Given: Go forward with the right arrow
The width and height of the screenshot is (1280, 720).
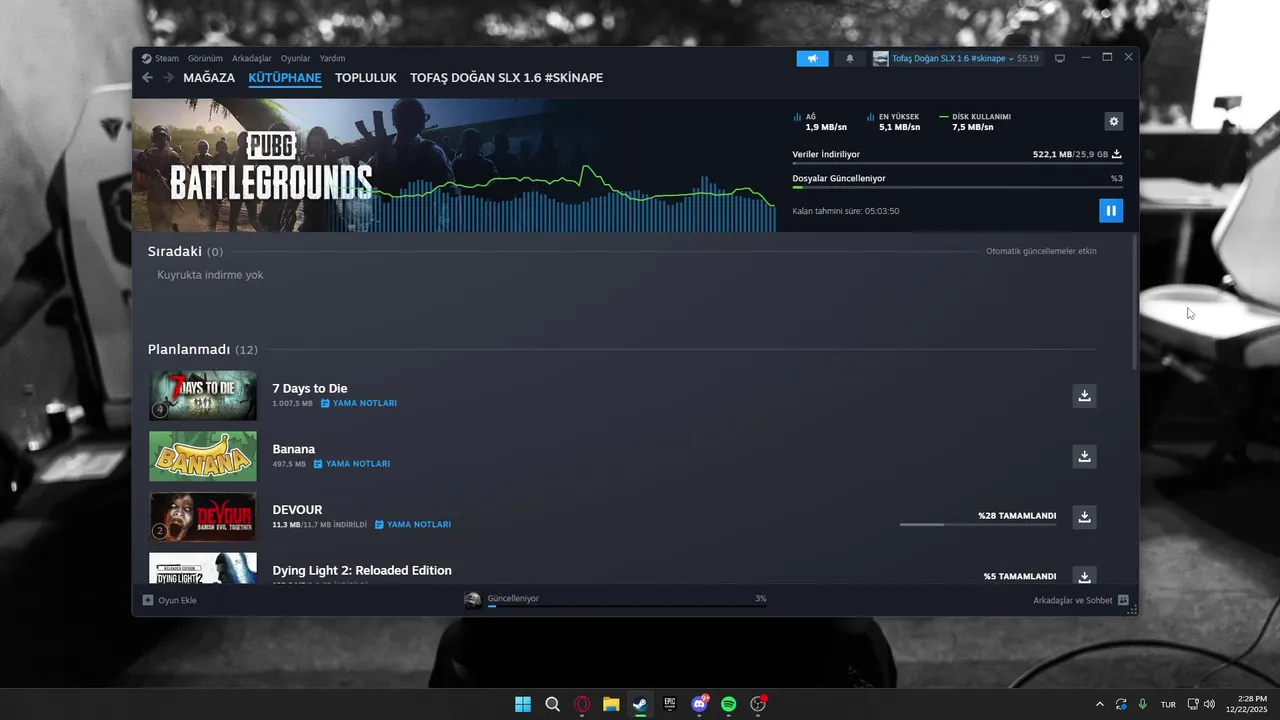Looking at the screenshot, I should click(x=168, y=78).
